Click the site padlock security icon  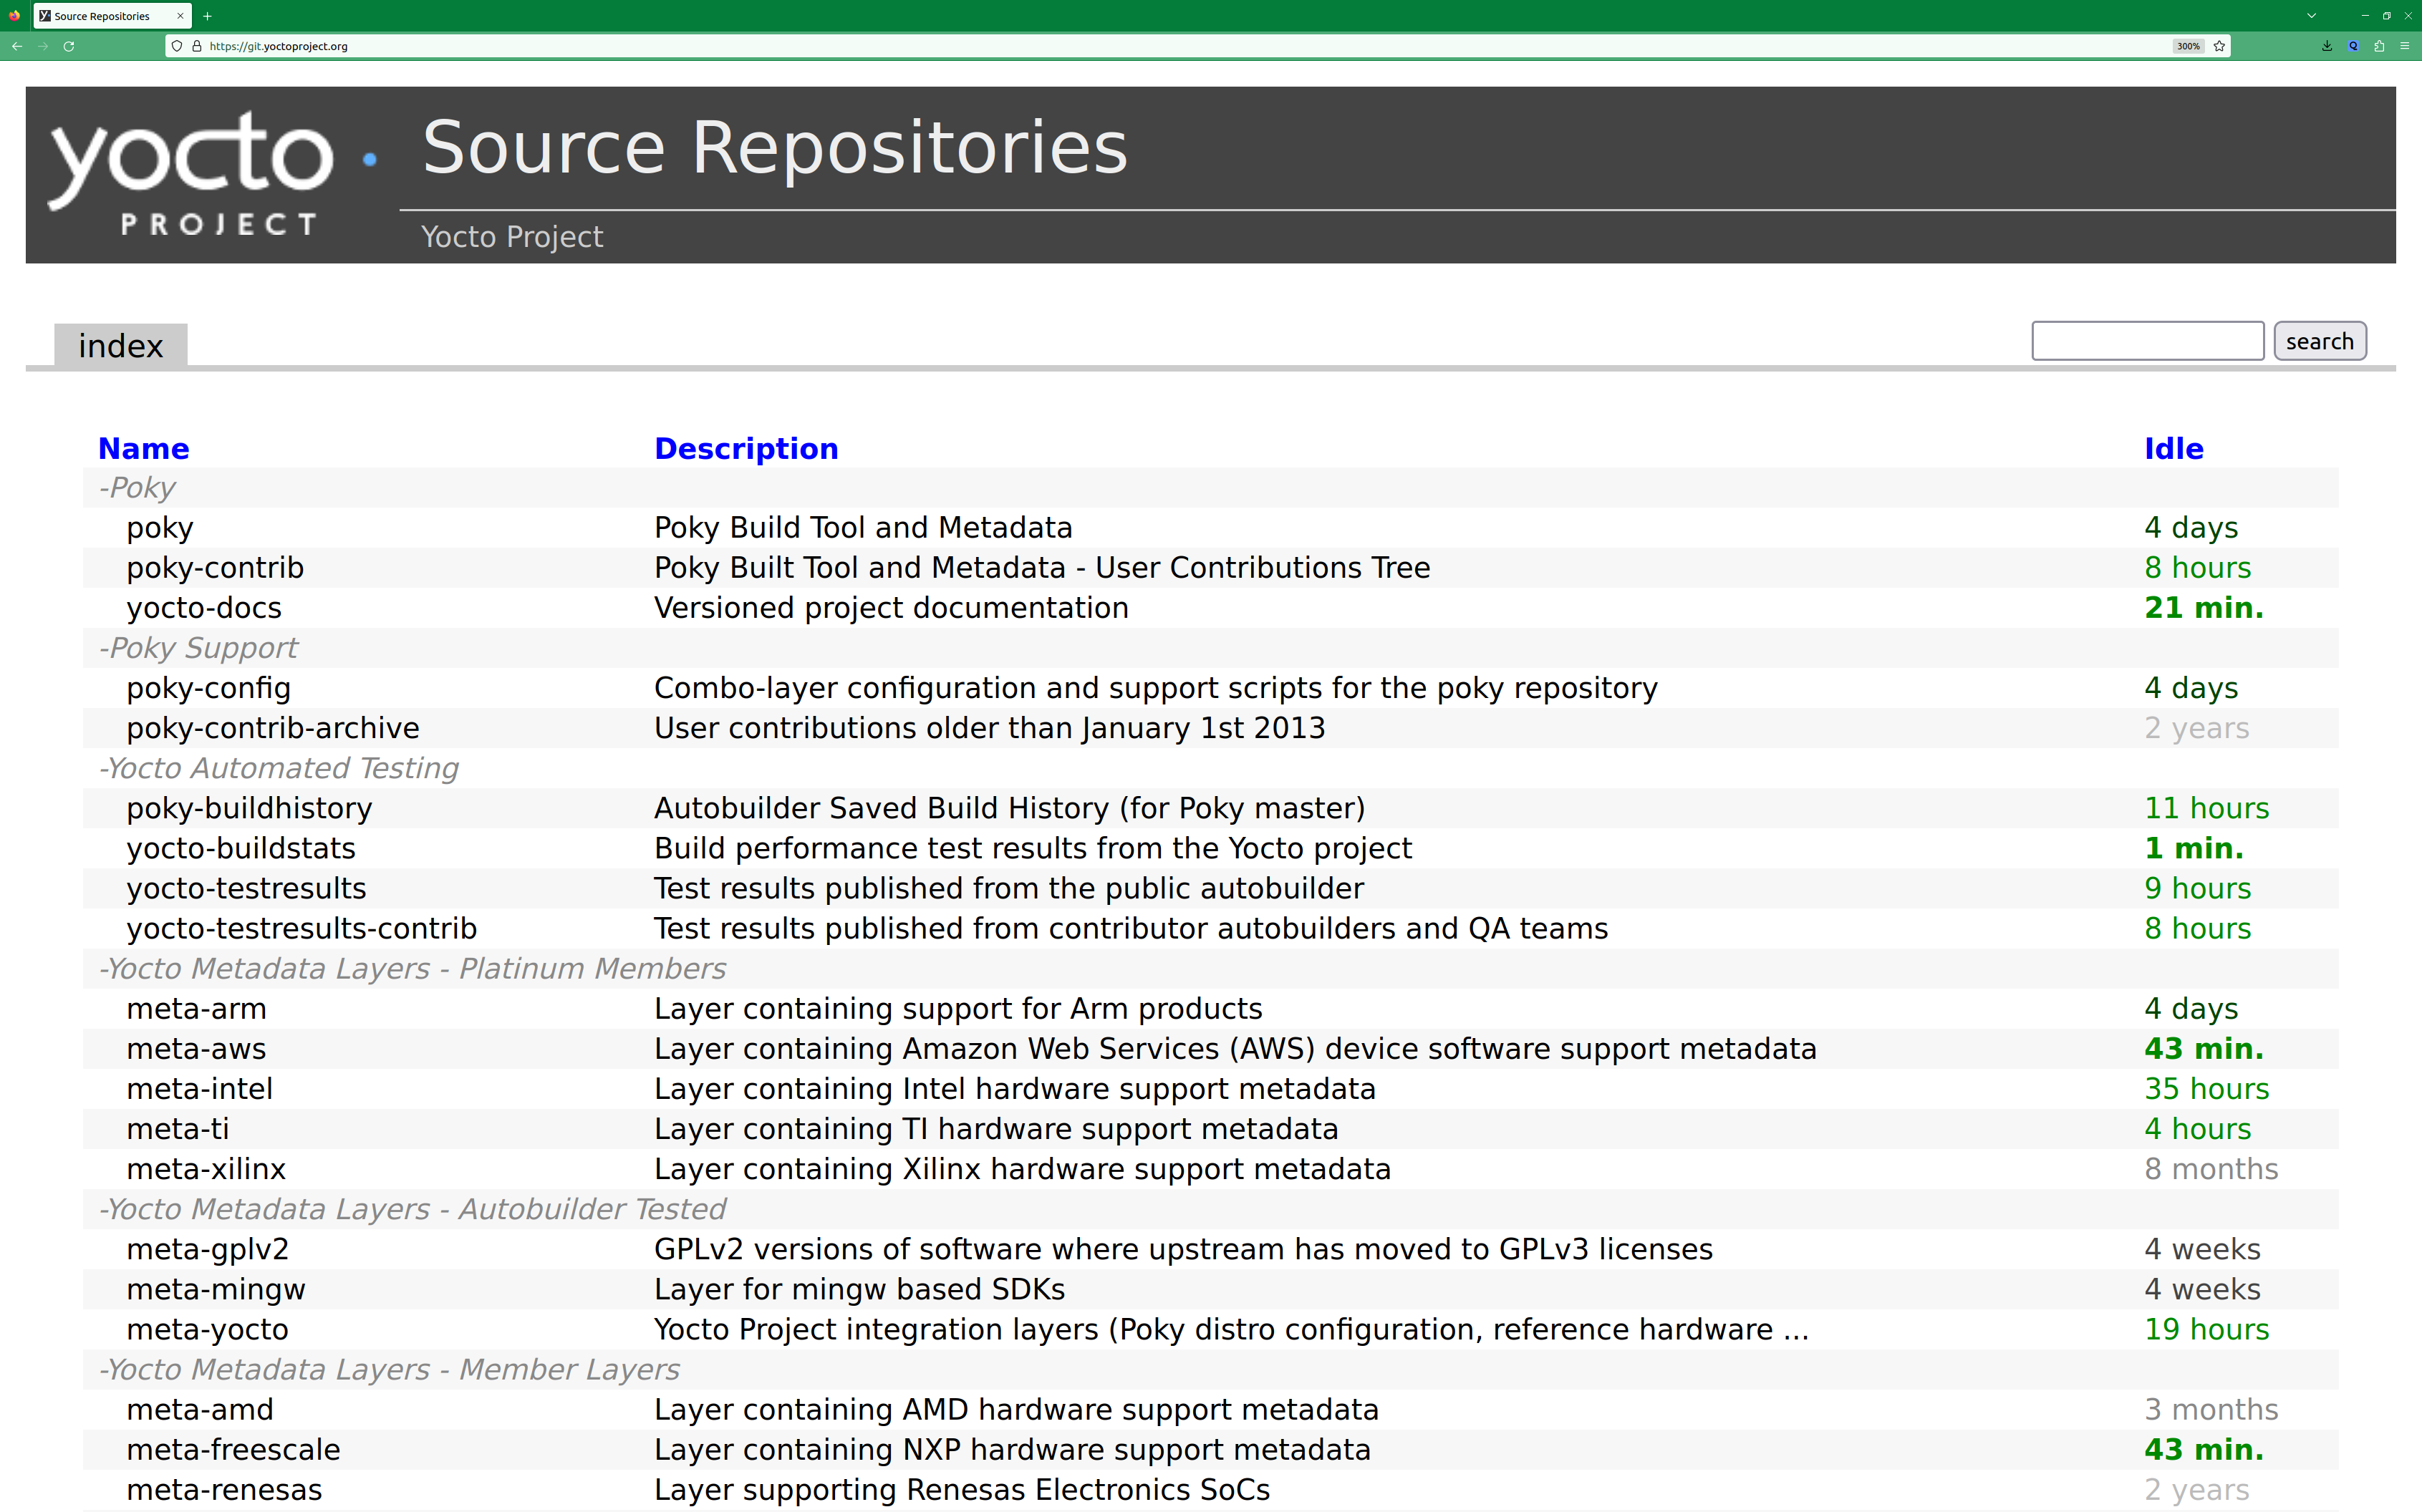[x=197, y=46]
